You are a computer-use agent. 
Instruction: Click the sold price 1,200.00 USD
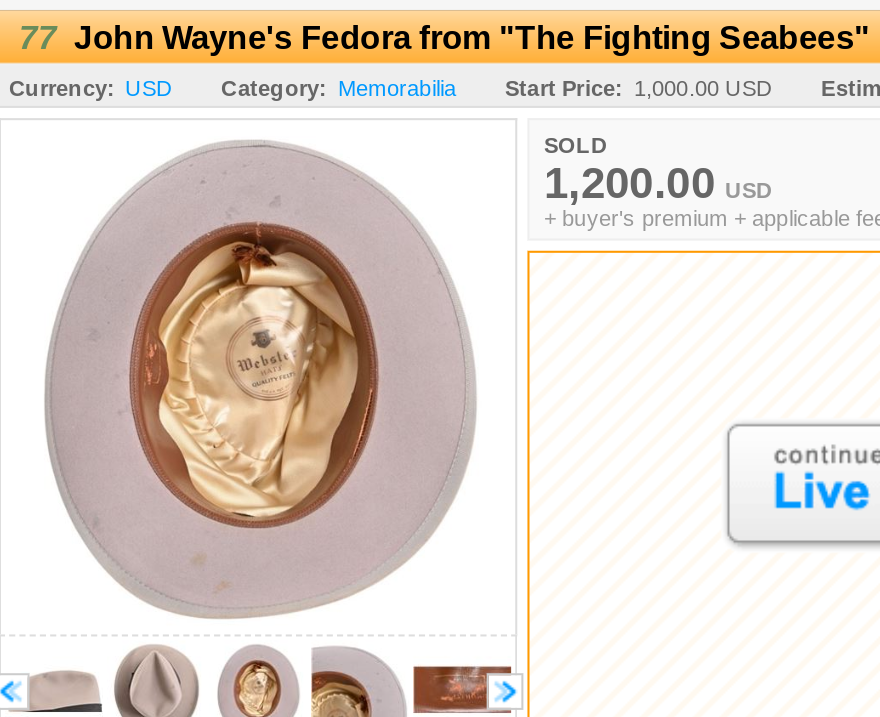pos(658,183)
